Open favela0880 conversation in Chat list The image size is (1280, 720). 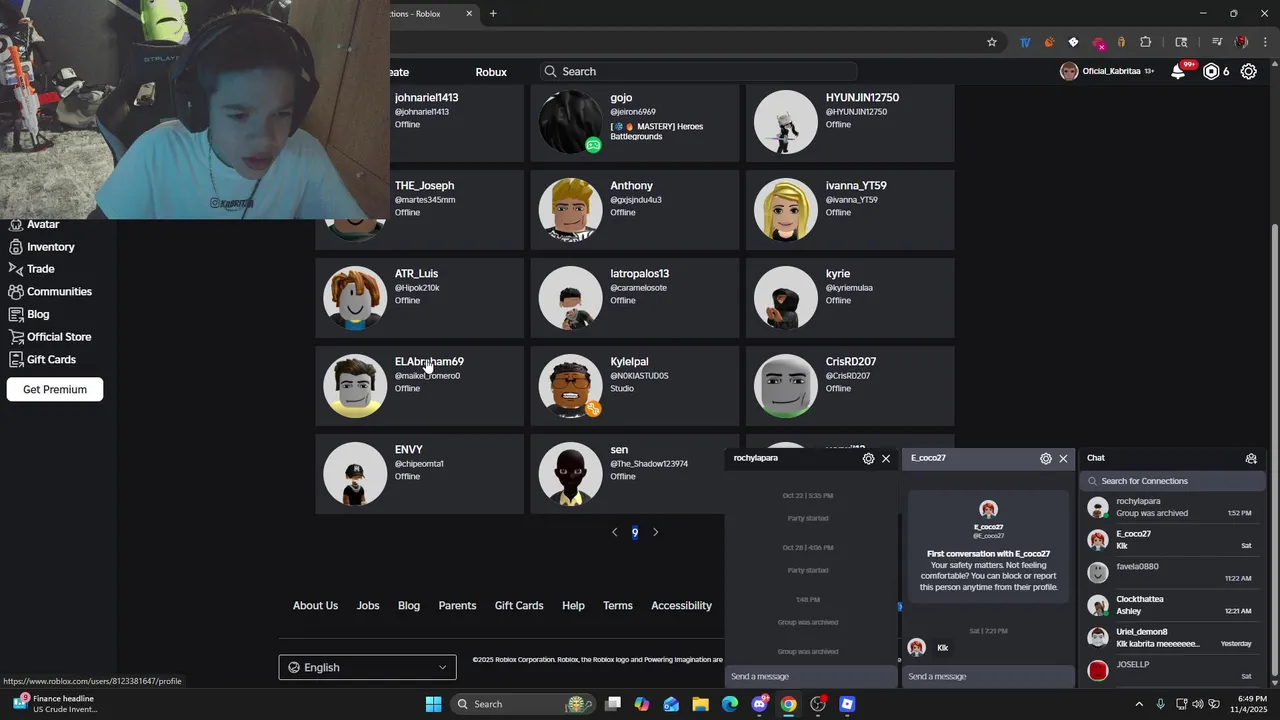point(1170,573)
